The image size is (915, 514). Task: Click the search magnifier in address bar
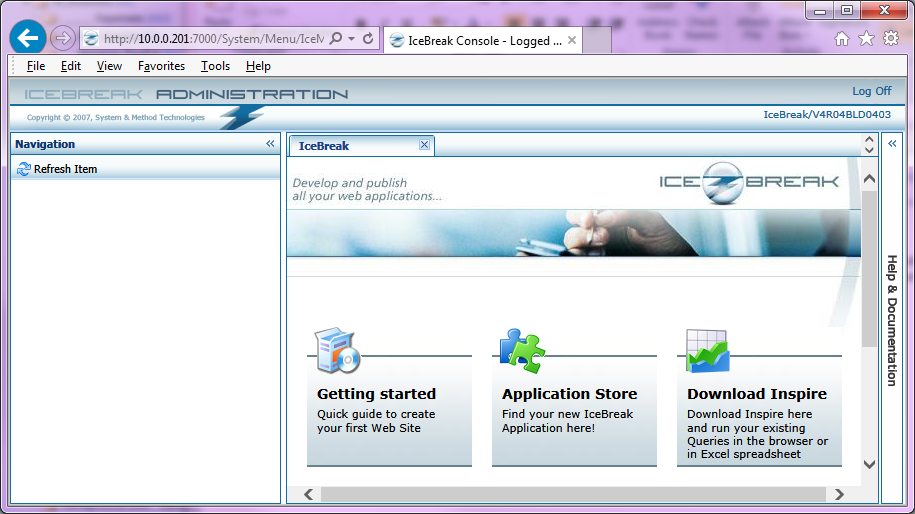click(336, 39)
